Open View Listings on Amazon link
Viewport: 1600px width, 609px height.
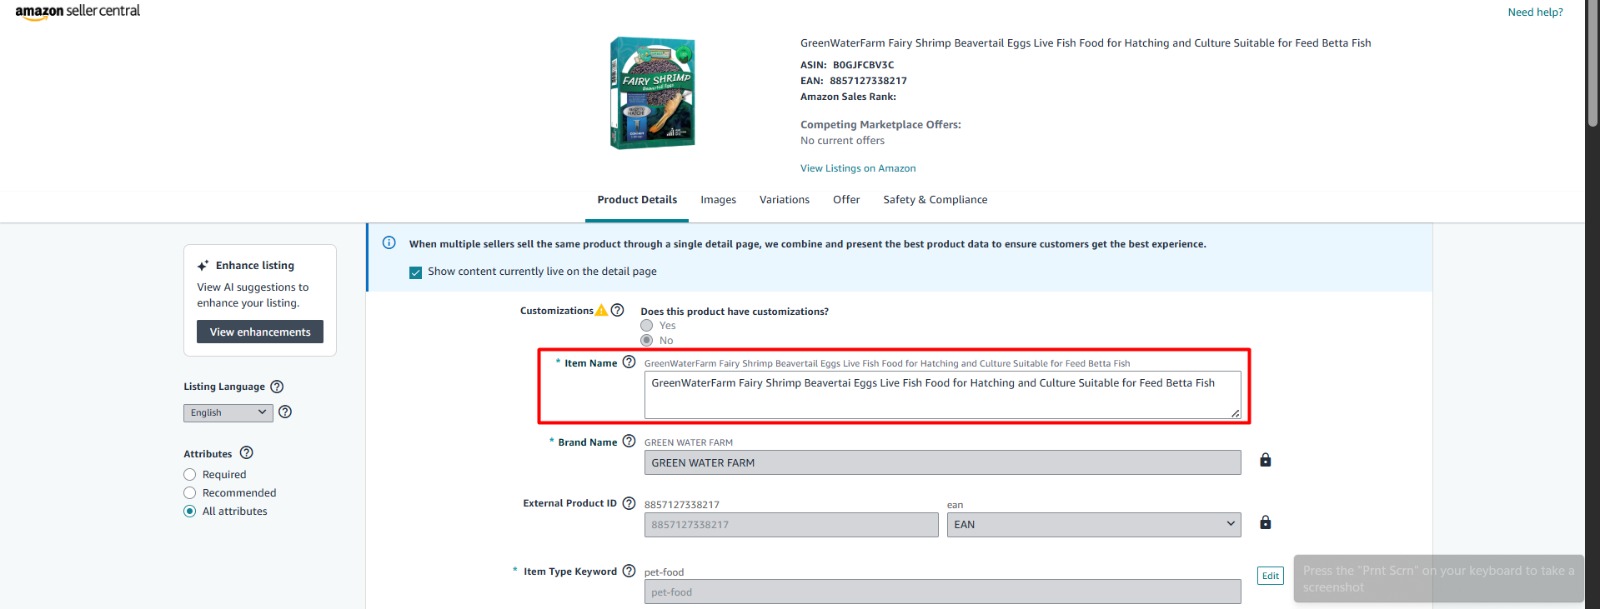click(858, 168)
